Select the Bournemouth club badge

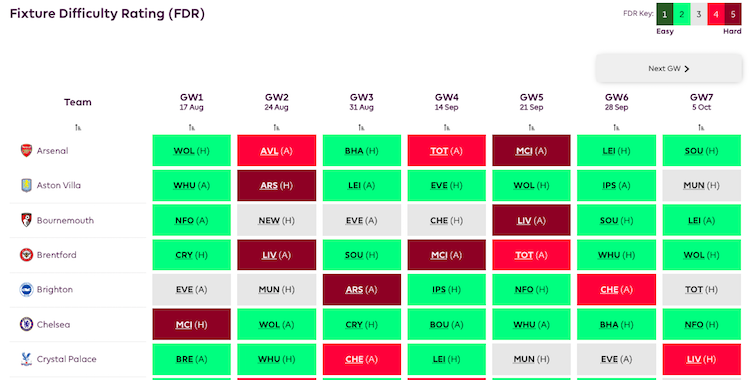click(x=26, y=220)
